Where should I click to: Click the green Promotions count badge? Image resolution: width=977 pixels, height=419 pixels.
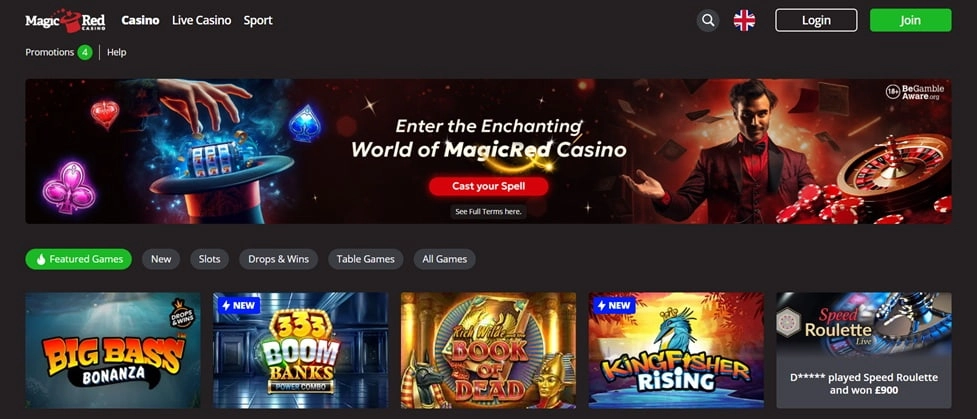[x=85, y=52]
